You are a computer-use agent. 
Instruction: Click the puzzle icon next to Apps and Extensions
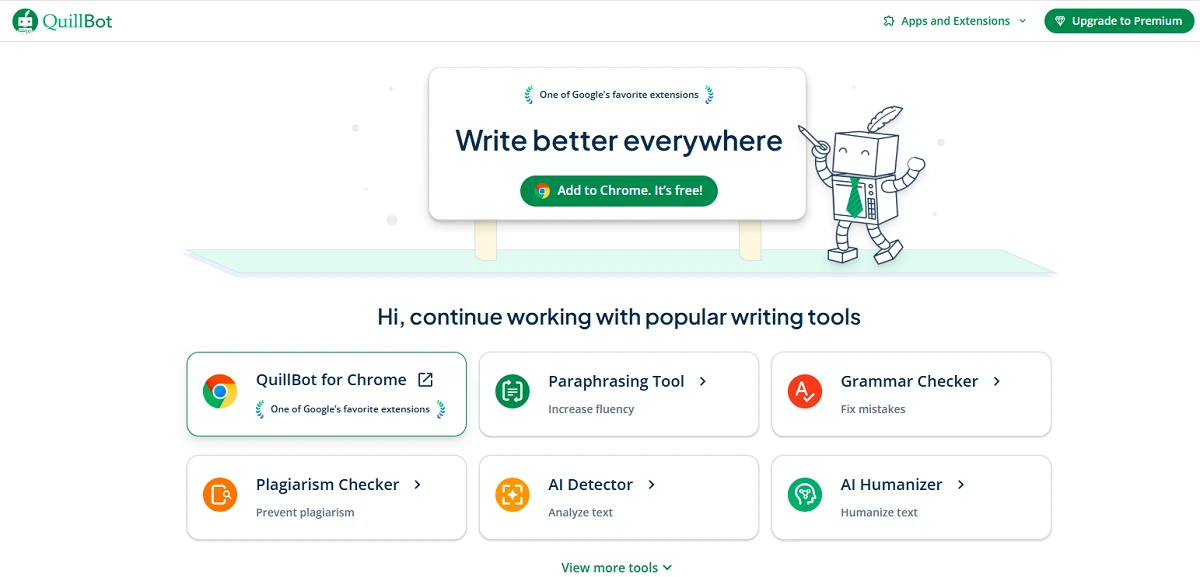(889, 21)
